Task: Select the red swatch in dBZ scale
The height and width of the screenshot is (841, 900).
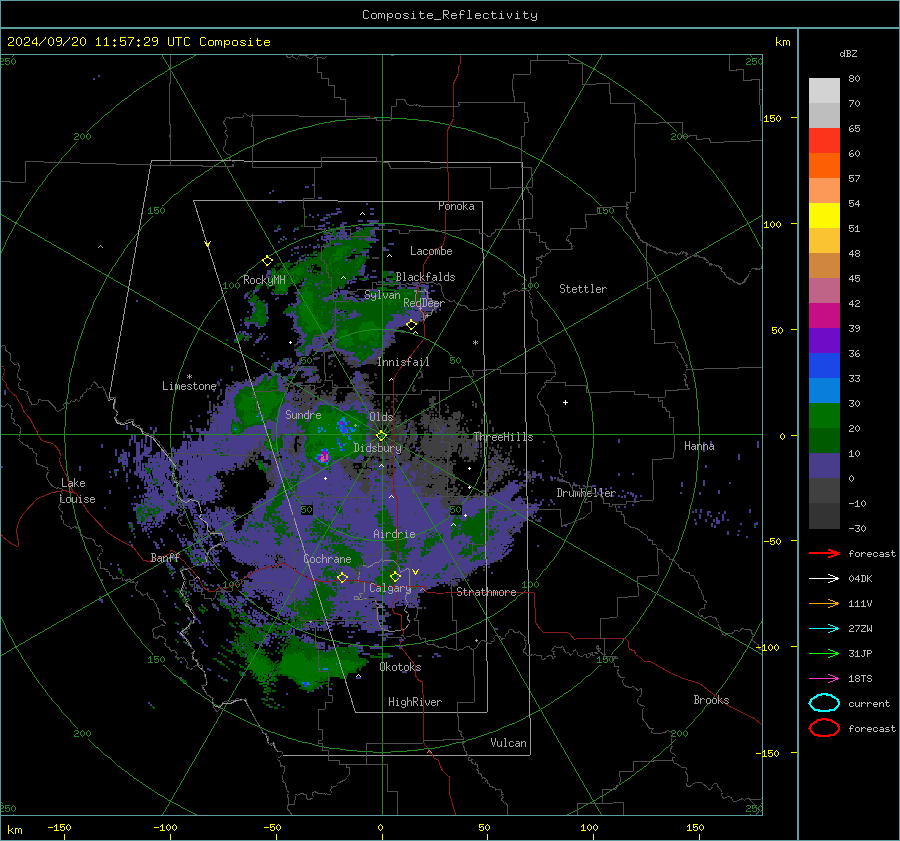Action: [824, 140]
